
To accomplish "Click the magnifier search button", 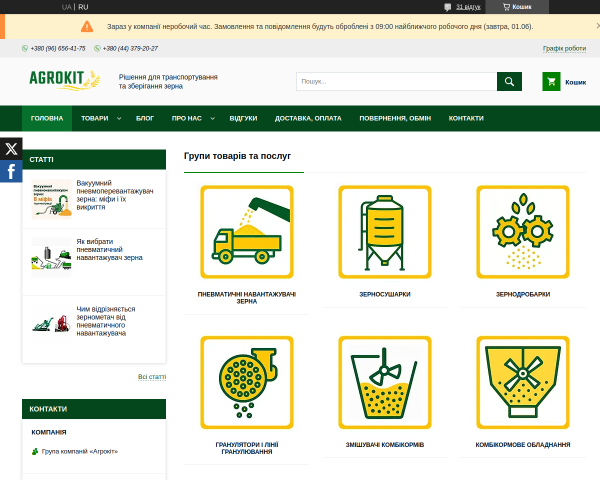I will pos(509,82).
